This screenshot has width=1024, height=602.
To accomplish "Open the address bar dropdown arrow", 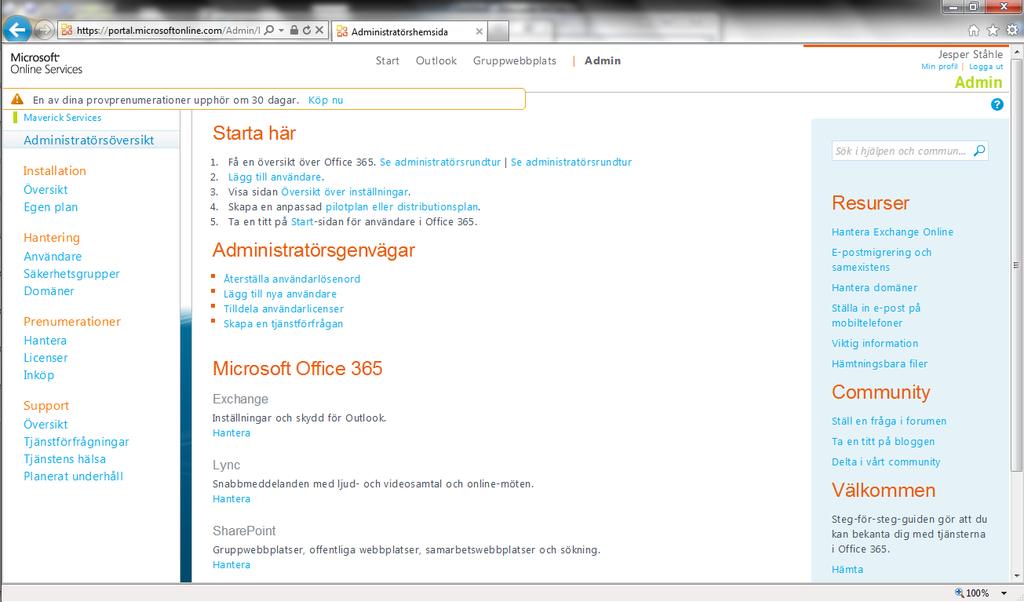I will pos(281,30).
